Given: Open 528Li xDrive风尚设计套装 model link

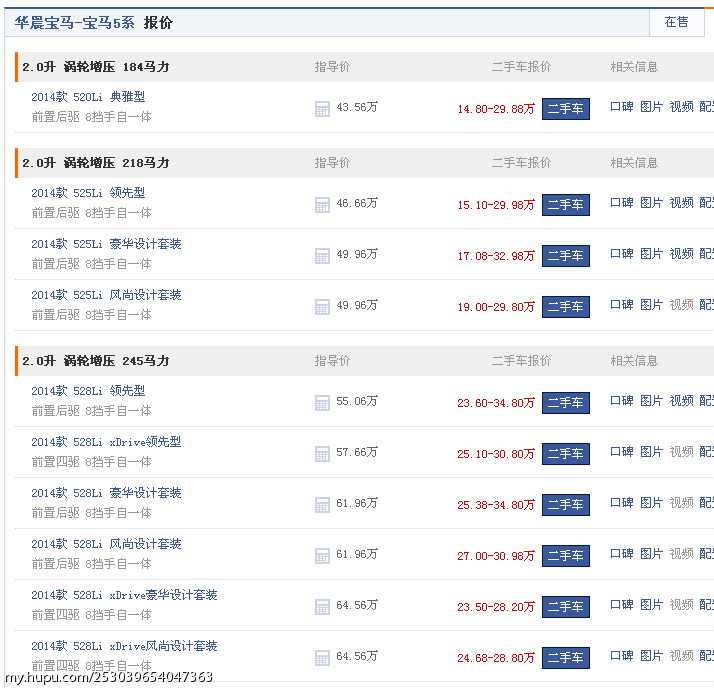Looking at the screenshot, I should coord(124,646).
